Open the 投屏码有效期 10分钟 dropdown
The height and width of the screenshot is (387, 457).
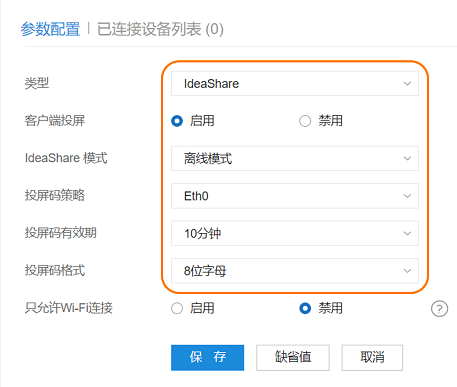pos(295,233)
